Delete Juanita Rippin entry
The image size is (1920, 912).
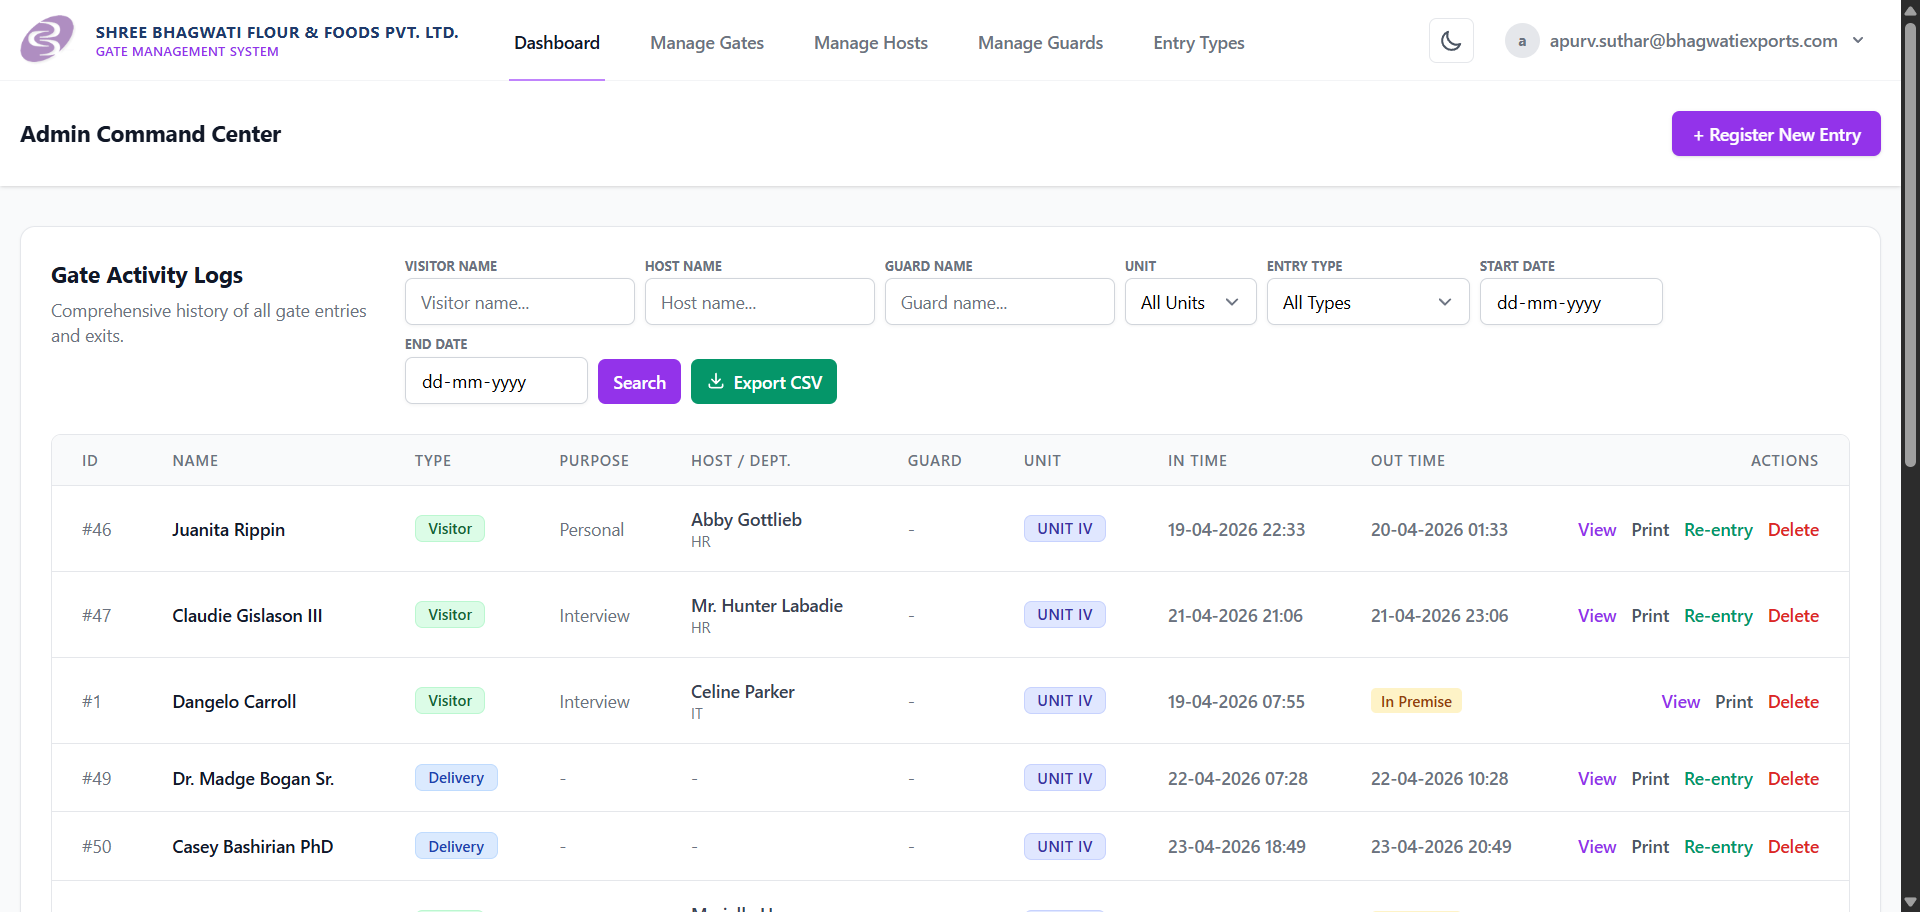1793,530
